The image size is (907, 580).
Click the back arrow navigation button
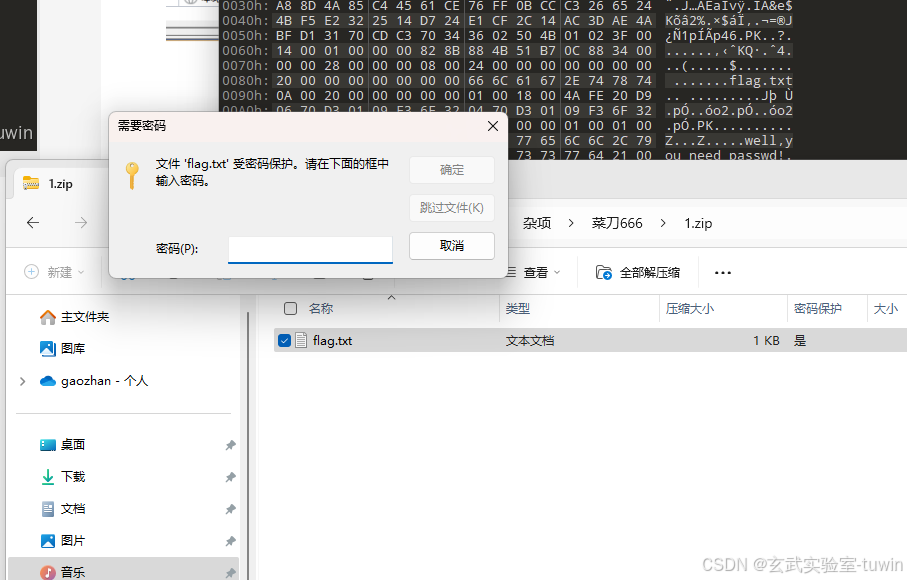(x=33, y=223)
